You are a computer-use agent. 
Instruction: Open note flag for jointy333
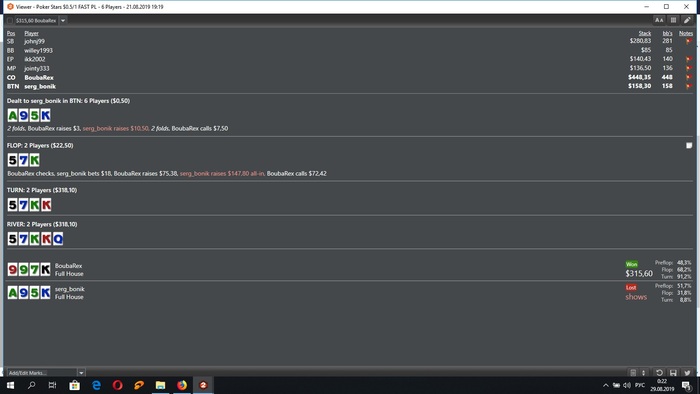click(688, 68)
